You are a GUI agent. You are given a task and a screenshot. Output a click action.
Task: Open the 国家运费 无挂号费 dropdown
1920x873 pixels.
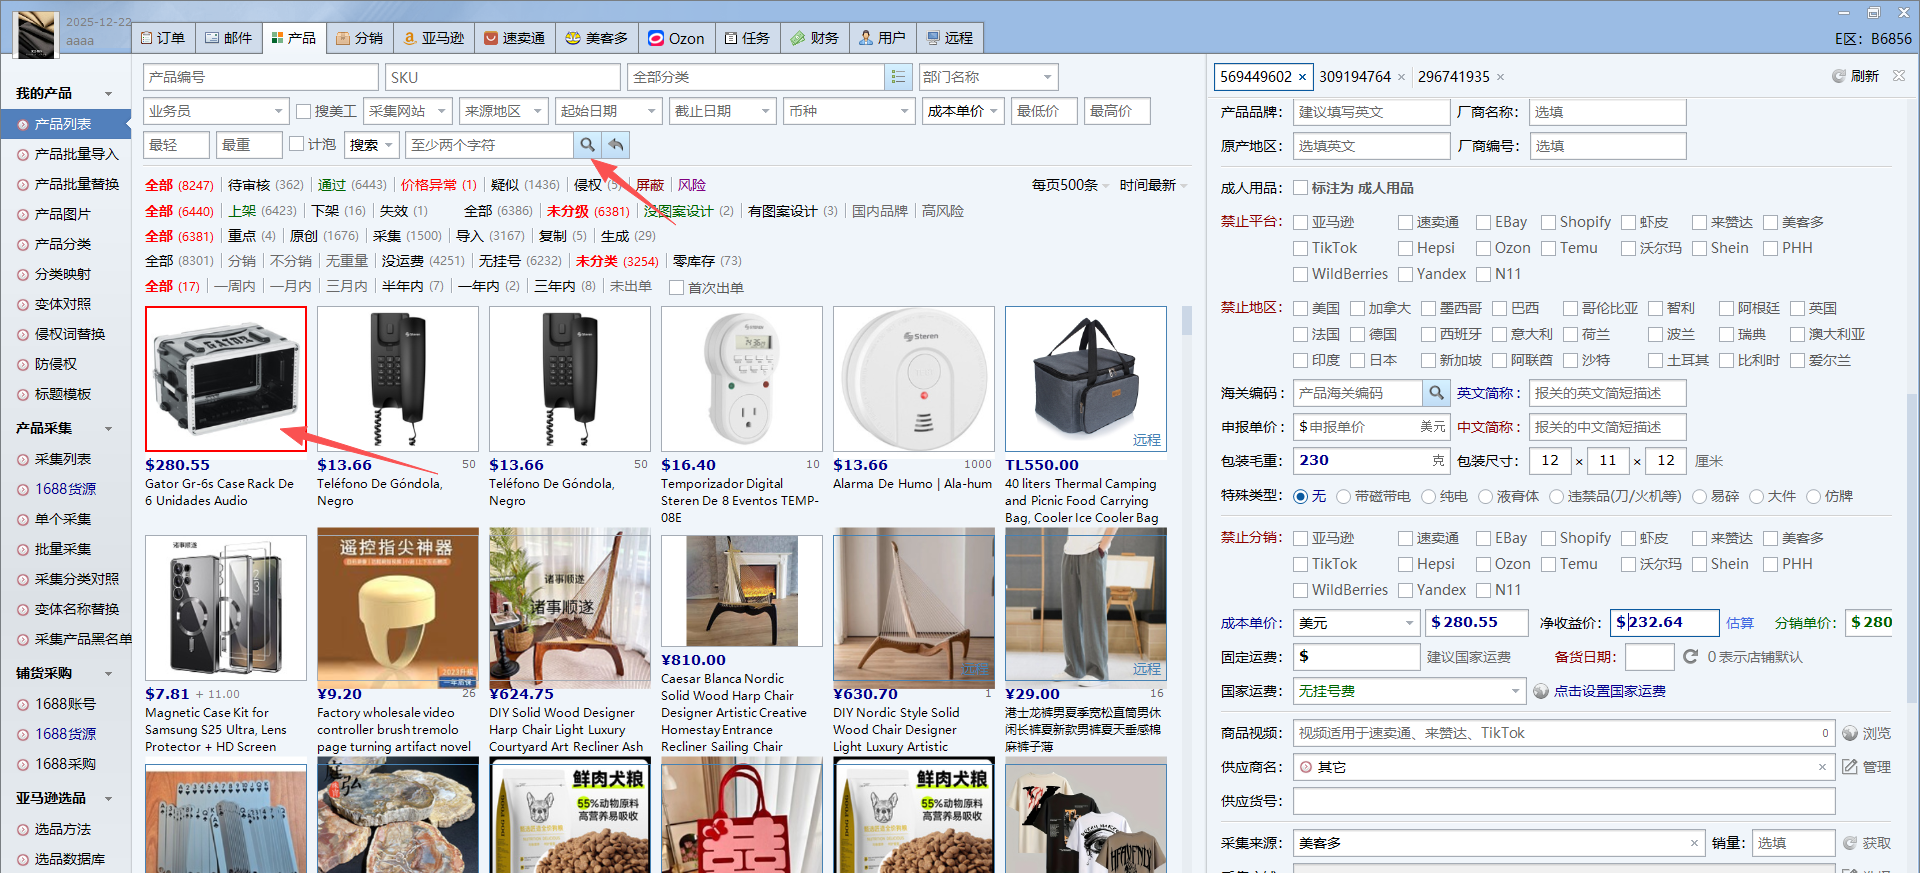(x=1515, y=691)
